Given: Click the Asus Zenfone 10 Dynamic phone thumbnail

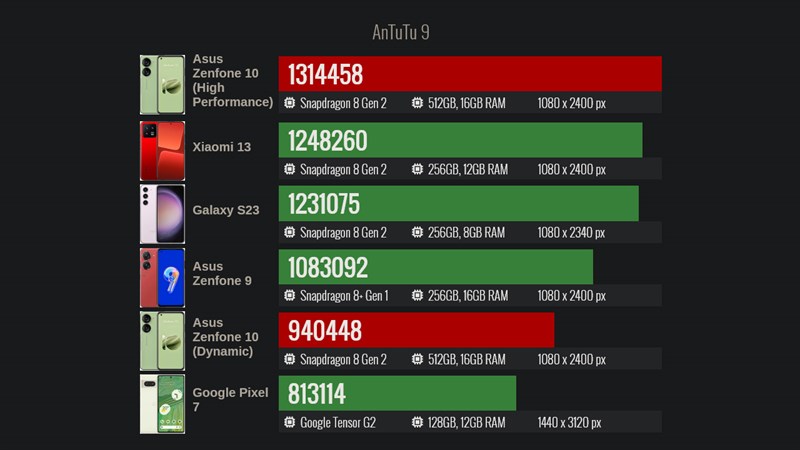Looking at the screenshot, I should [x=162, y=341].
